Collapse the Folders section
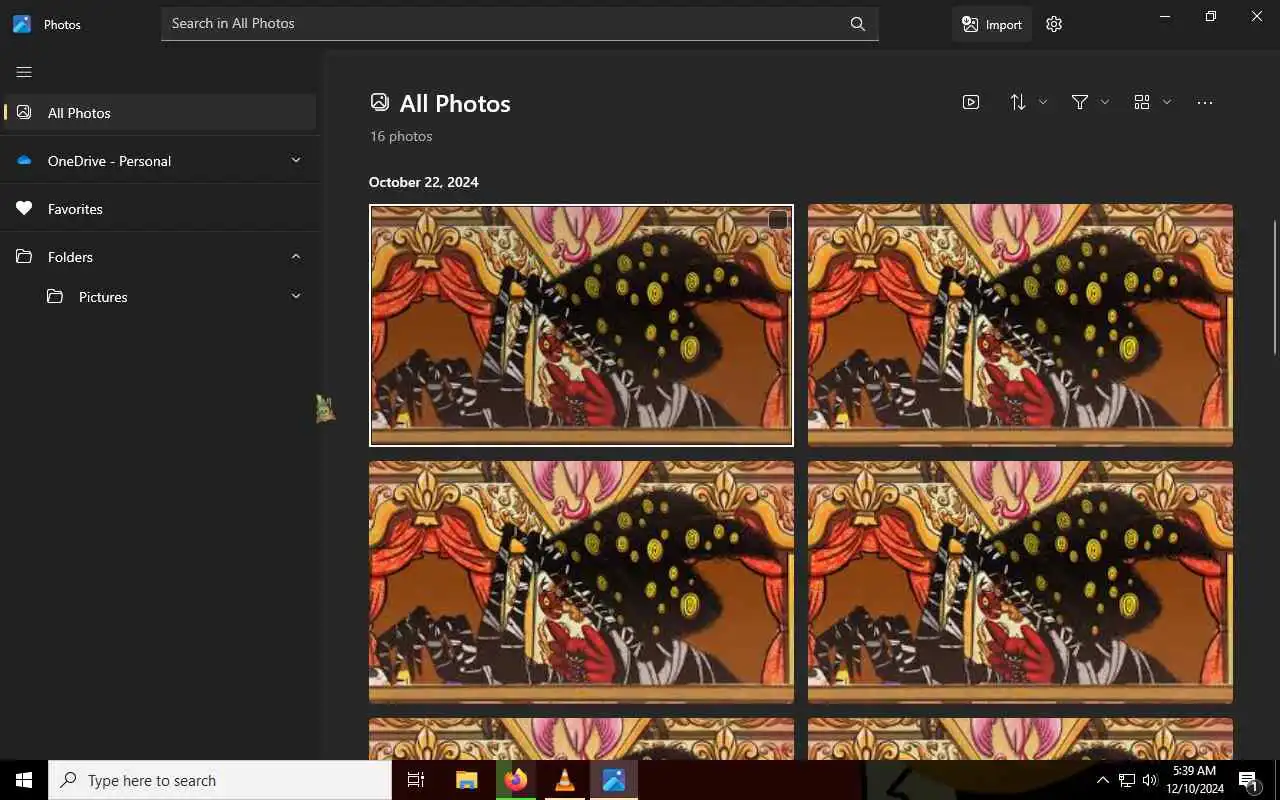 (296, 257)
